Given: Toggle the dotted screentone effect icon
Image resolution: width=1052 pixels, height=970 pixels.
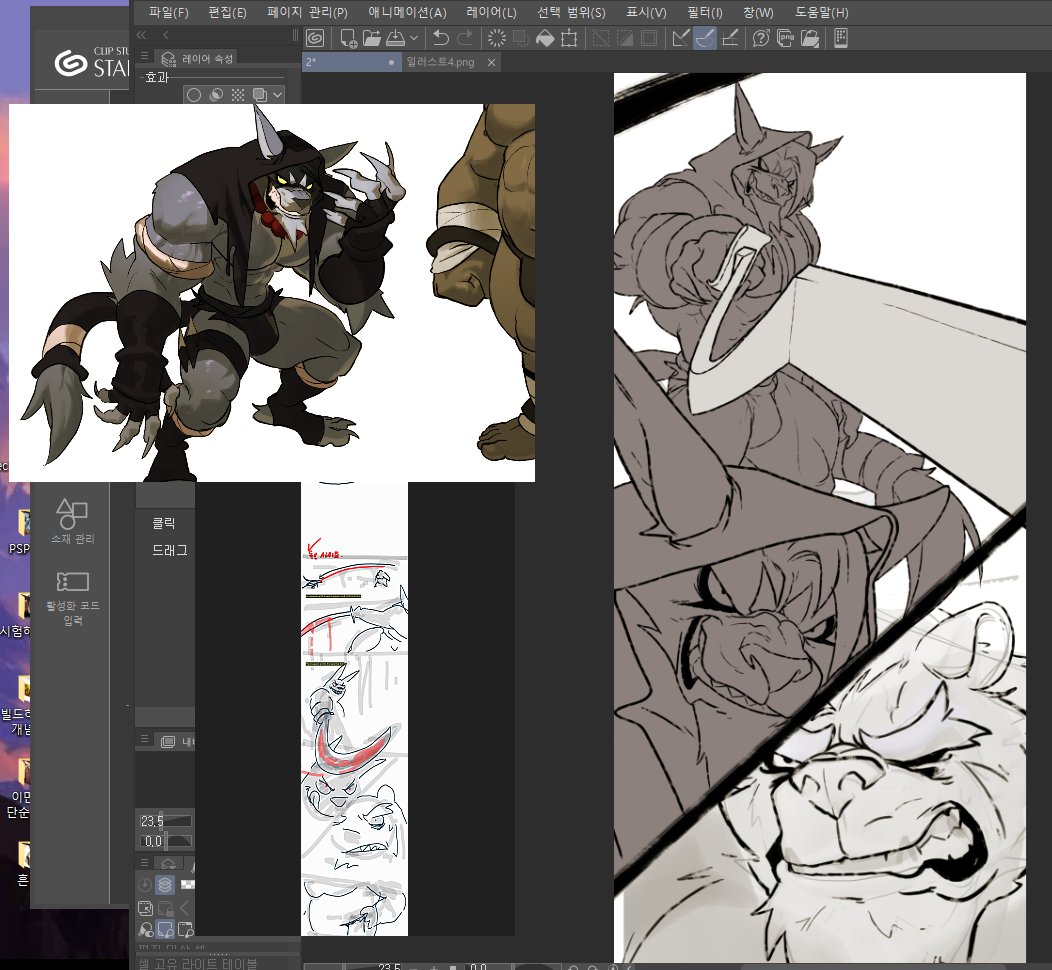Looking at the screenshot, I should (x=238, y=95).
